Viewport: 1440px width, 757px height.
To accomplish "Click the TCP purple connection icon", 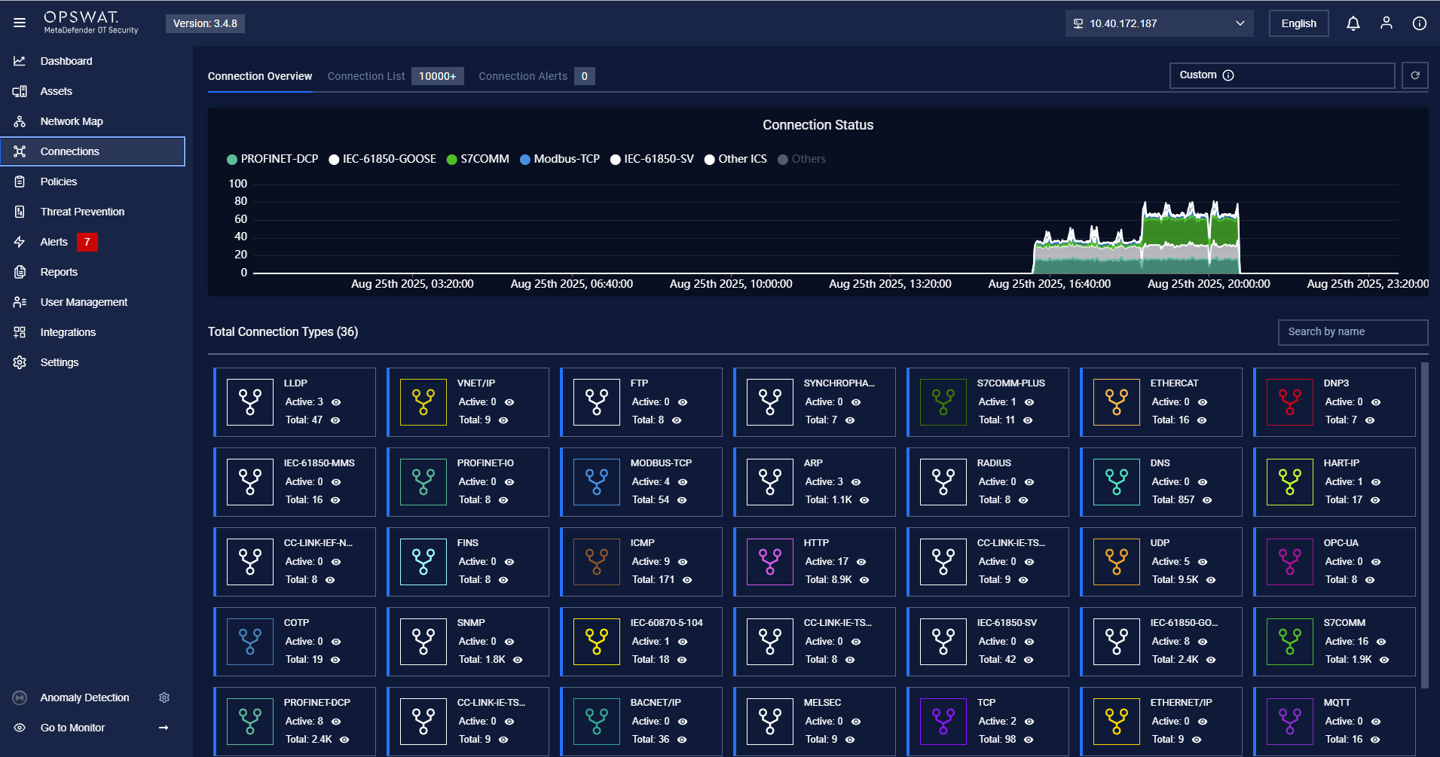I will tap(943, 722).
